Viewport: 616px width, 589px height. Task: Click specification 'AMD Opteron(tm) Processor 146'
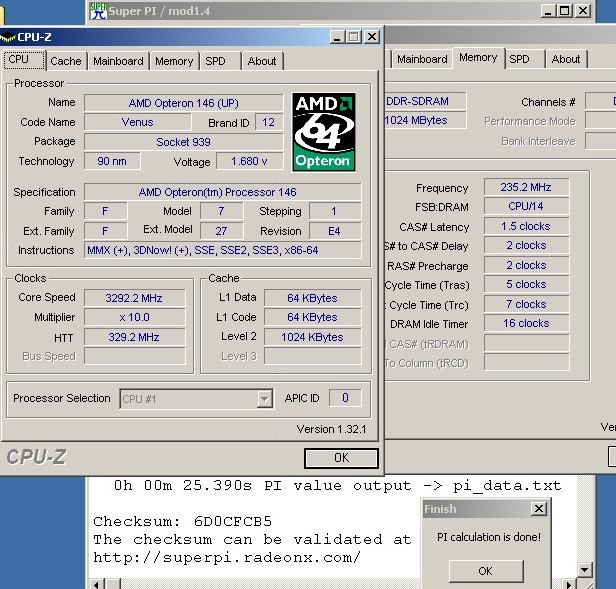222,192
